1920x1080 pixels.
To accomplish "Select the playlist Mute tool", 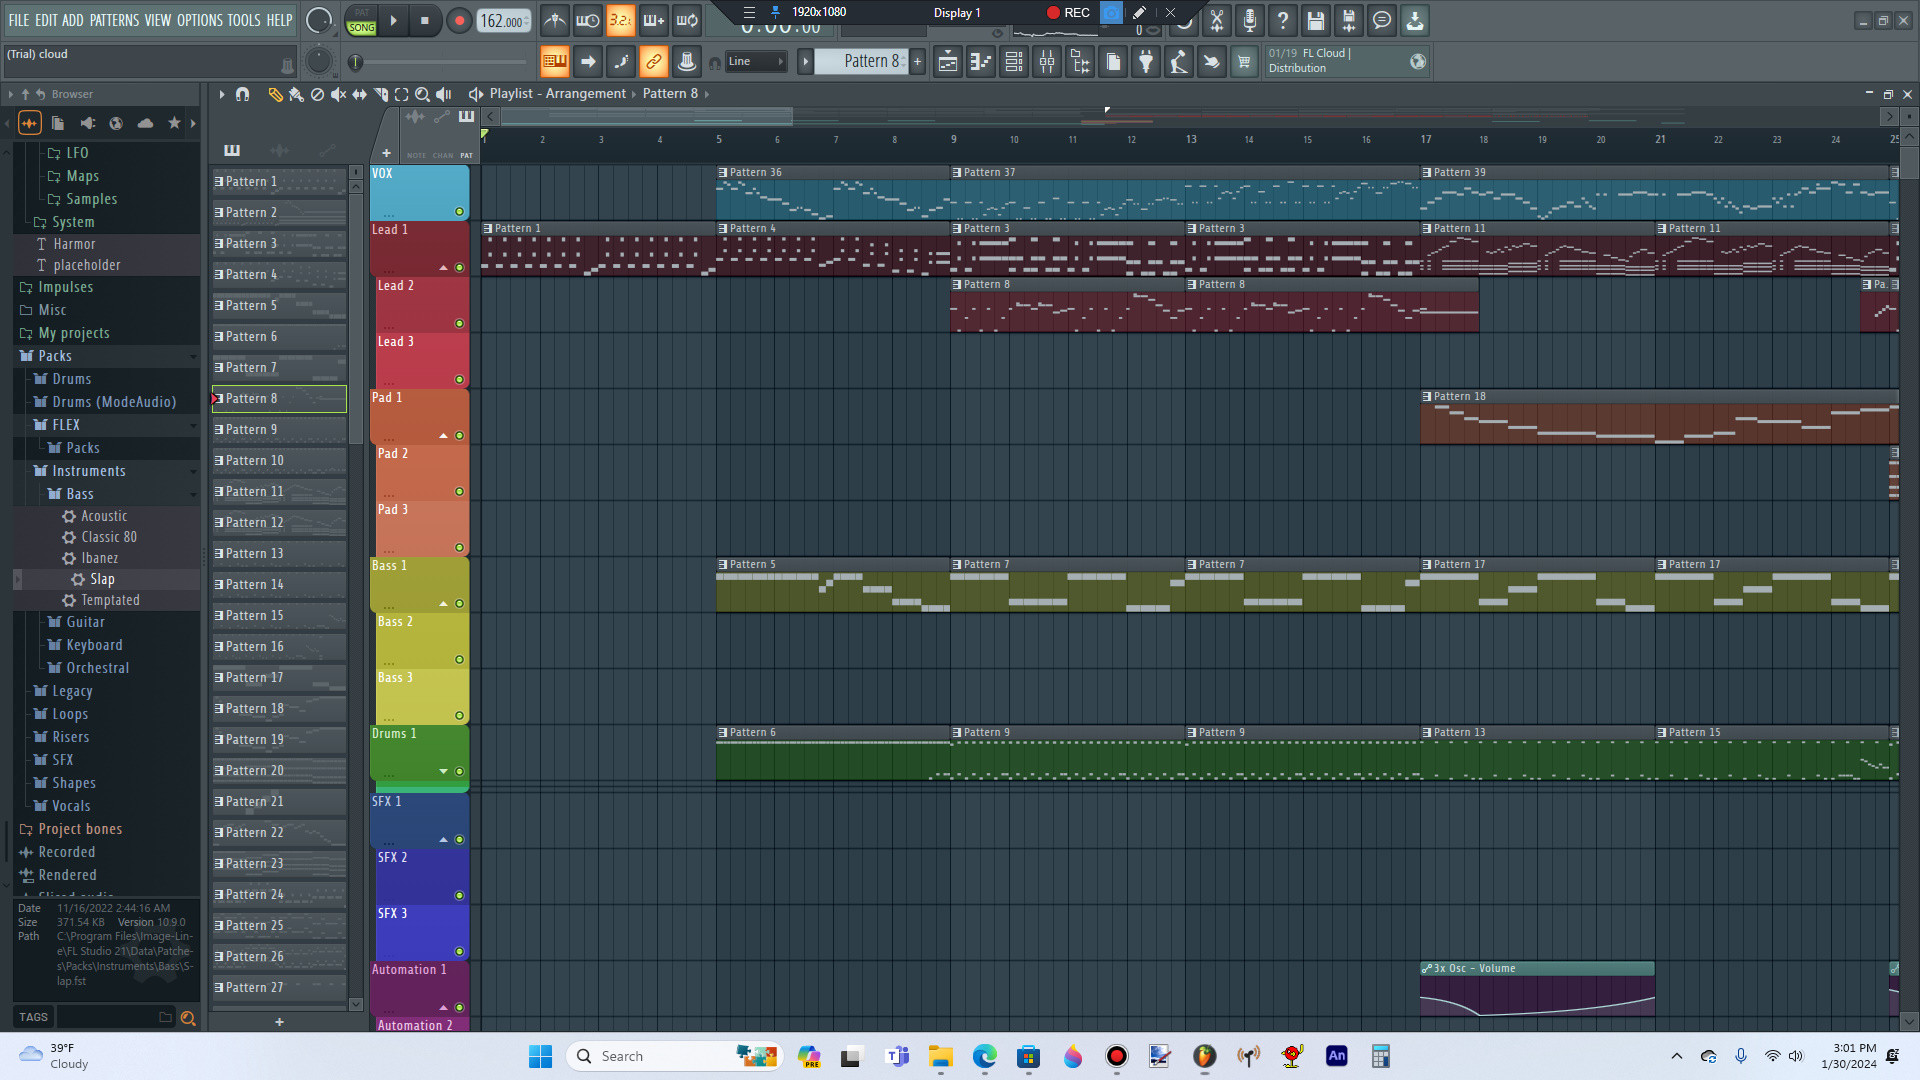I will [x=340, y=94].
